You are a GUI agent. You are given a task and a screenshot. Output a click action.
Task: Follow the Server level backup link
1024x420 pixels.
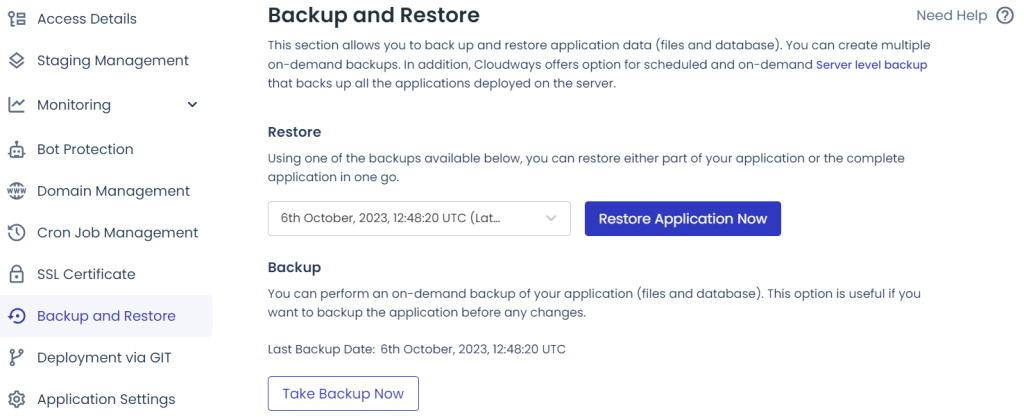tap(872, 65)
